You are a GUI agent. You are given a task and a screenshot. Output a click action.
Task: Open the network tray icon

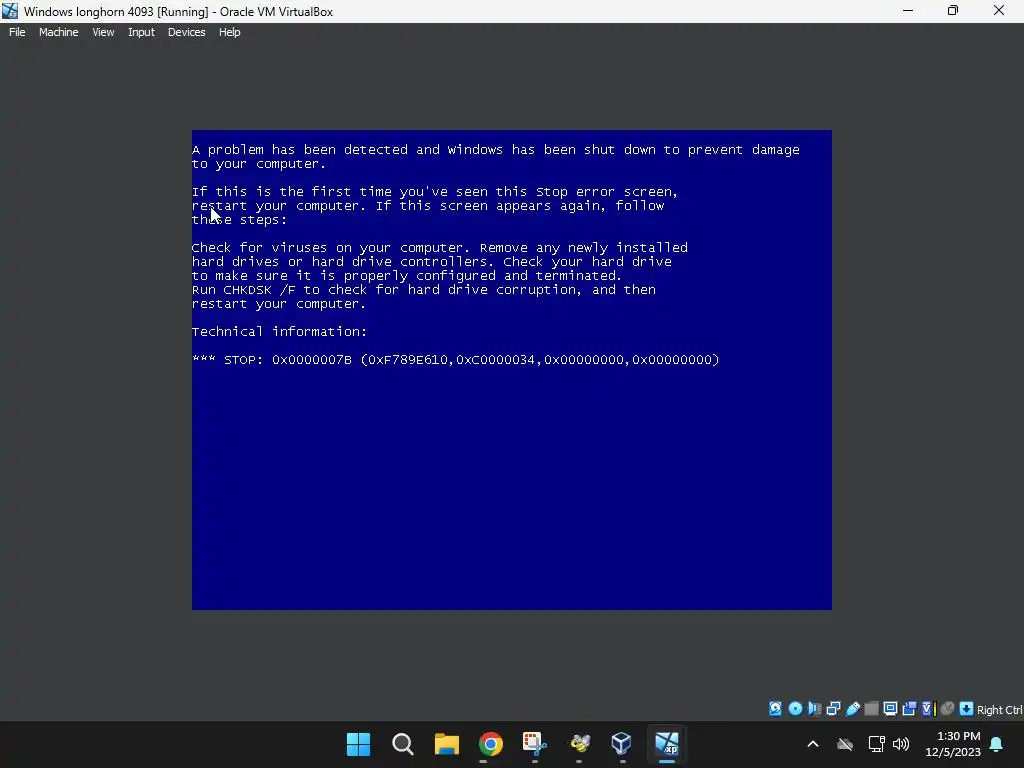click(876, 744)
